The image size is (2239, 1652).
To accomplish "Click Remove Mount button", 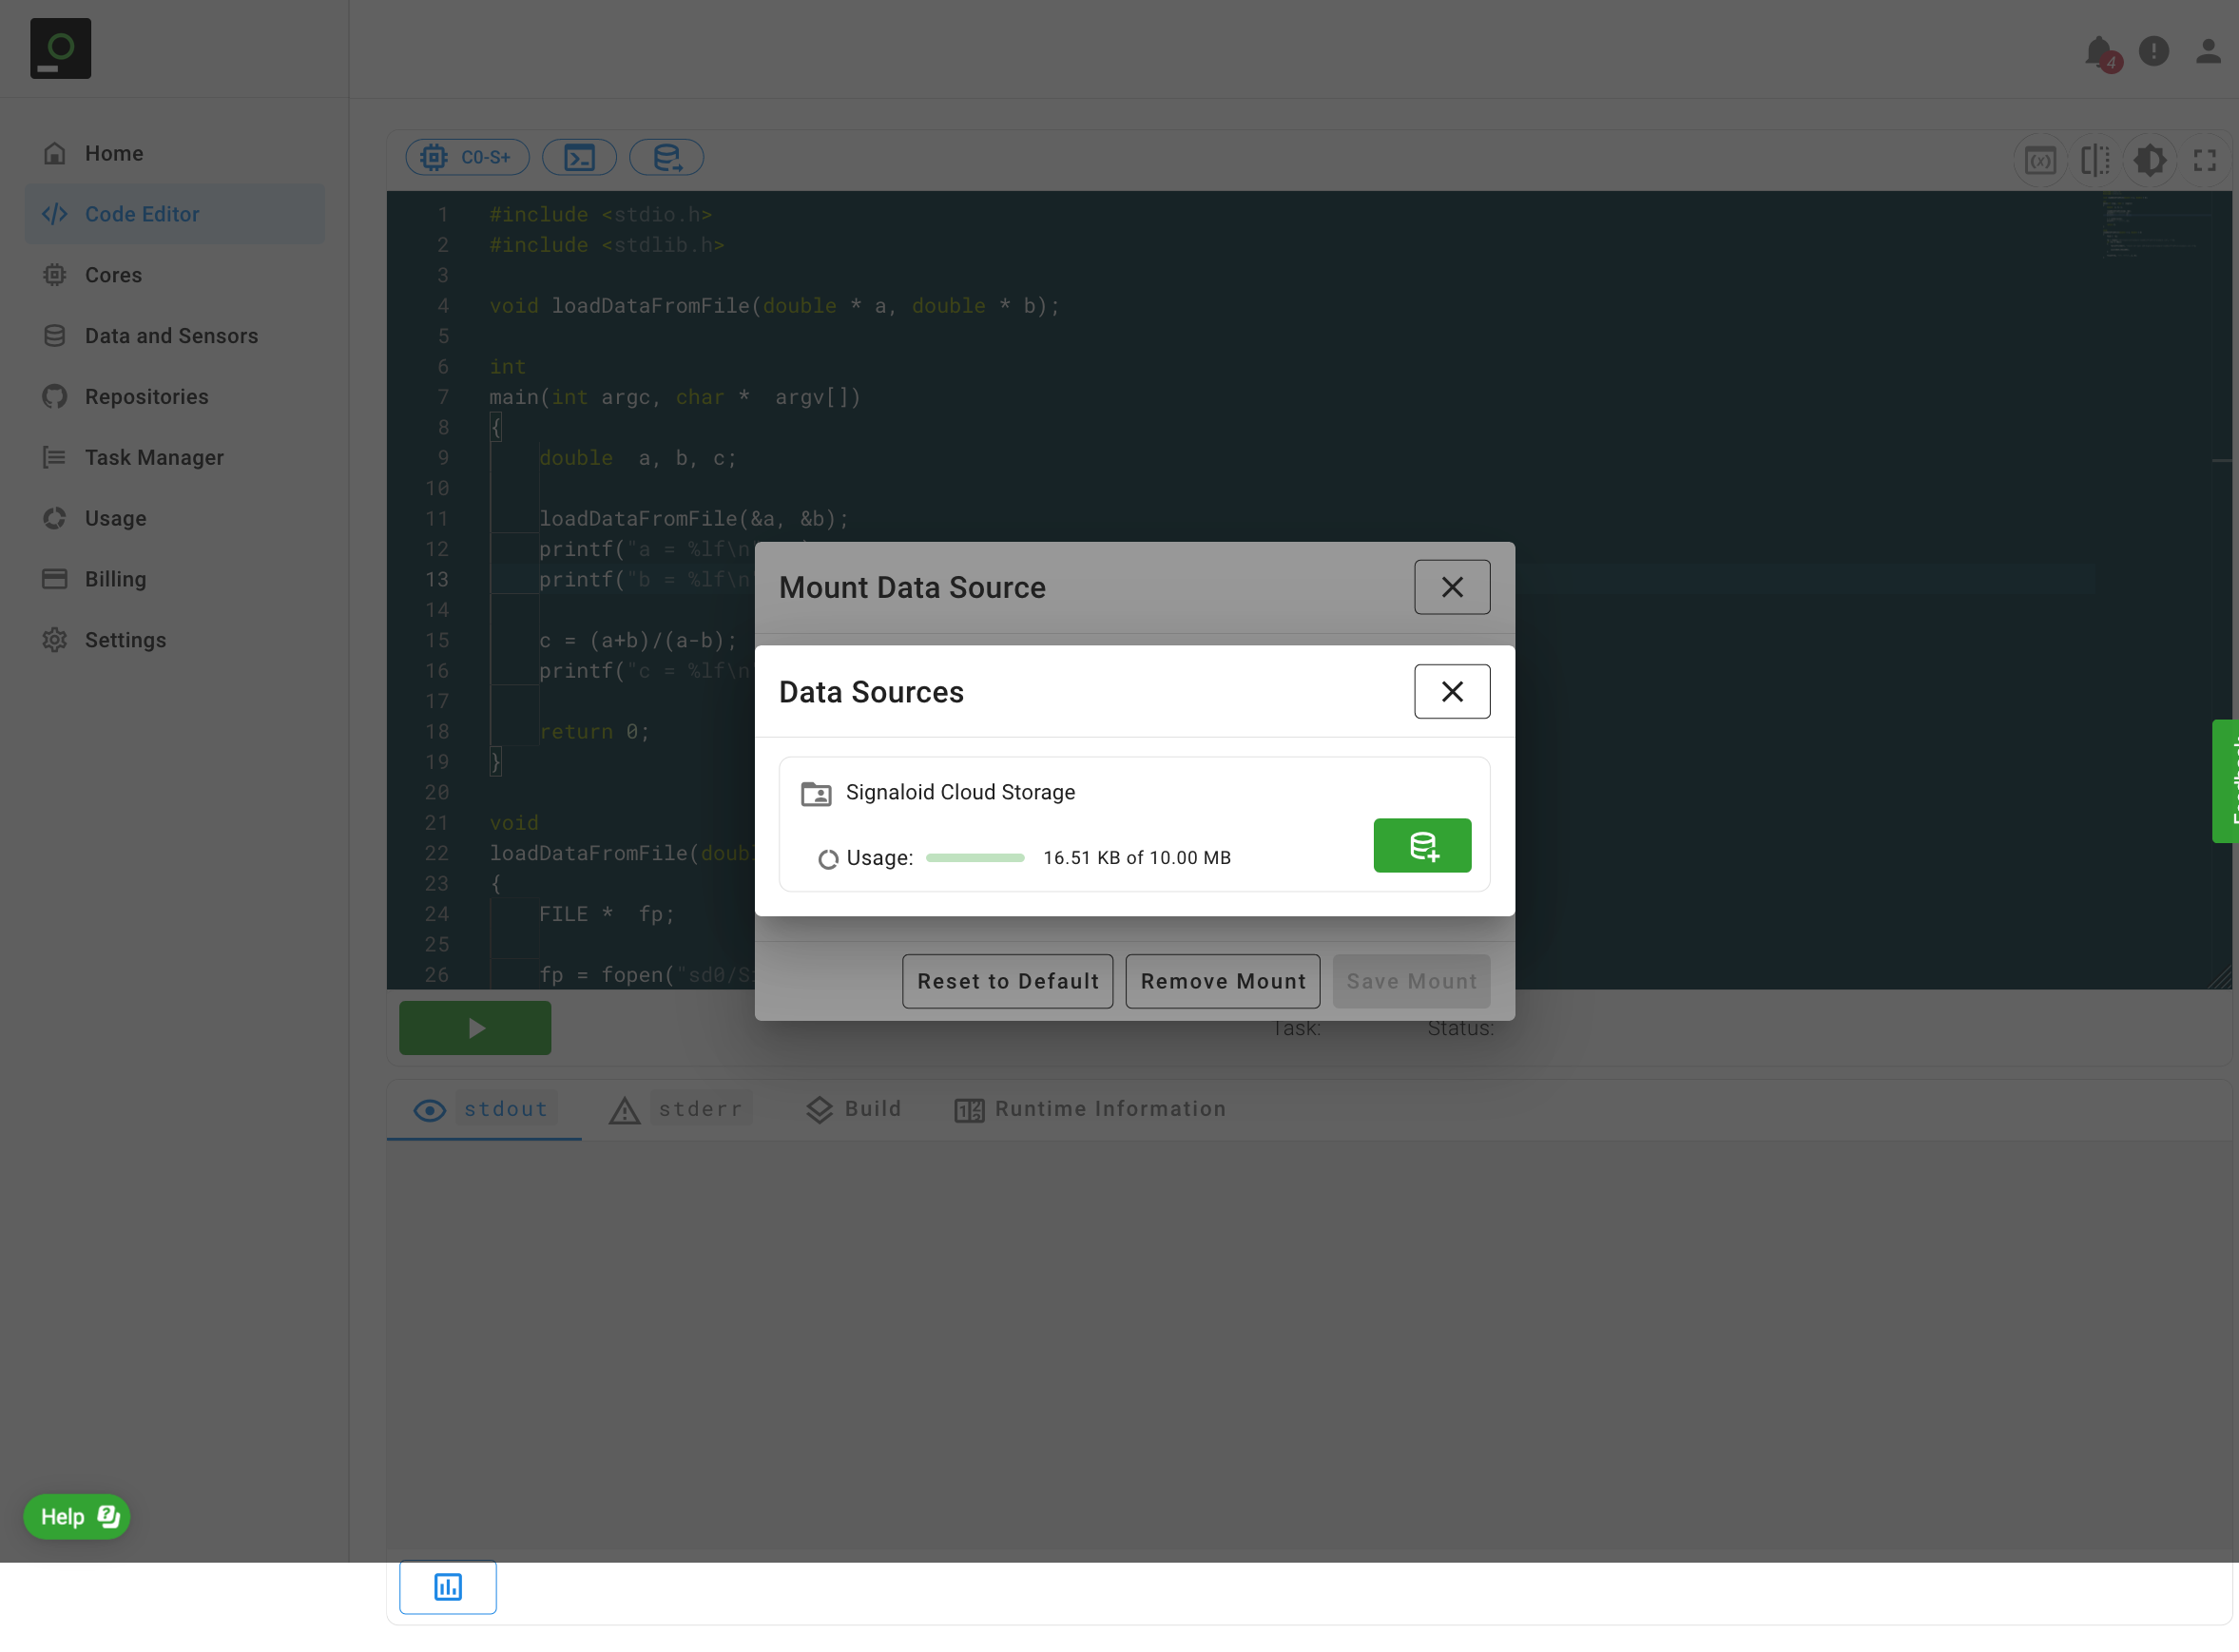I will [x=1222, y=981].
